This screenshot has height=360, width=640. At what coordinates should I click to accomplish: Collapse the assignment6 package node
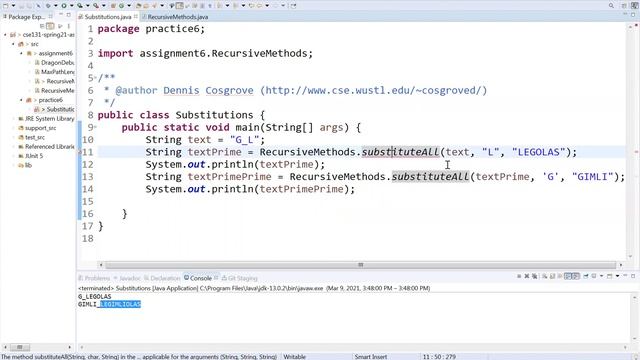coord(21,53)
